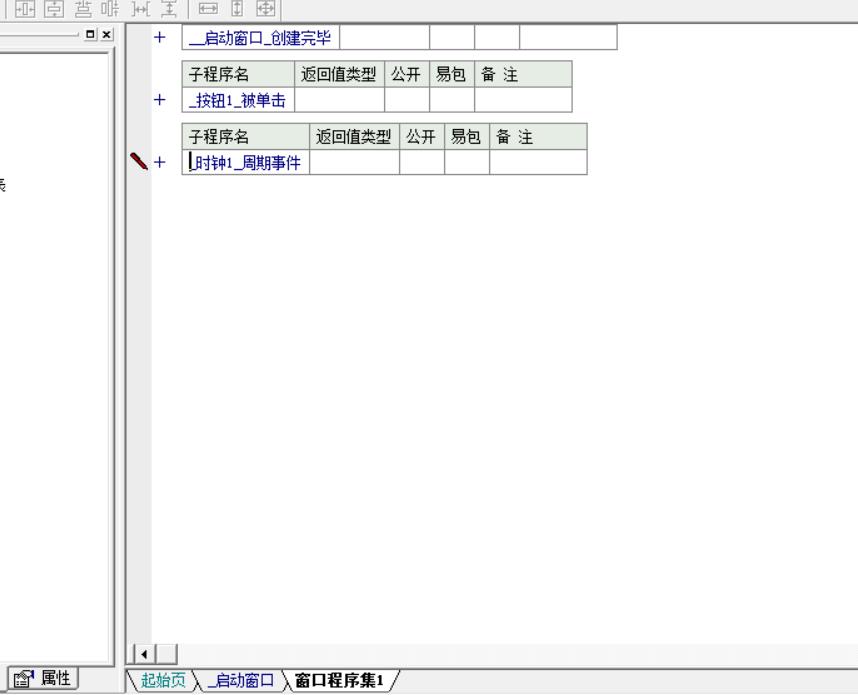858x695 pixels.
Task: Expand the _按钮1_被单击 subroutine
Action: pyautogui.click(x=158, y=100)
